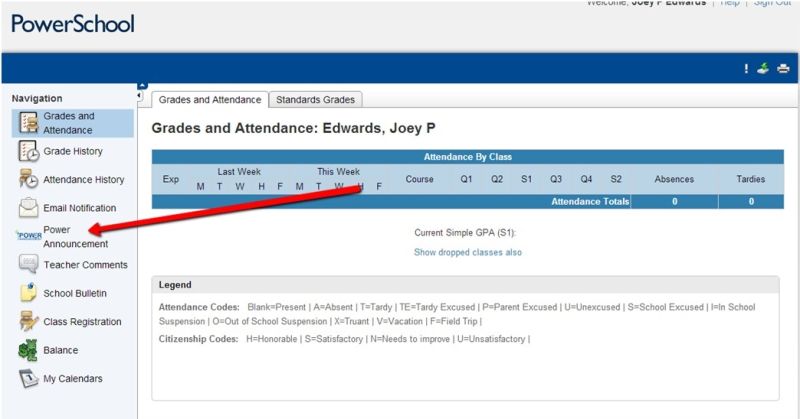Click the Legend heading

coord(175,285)
